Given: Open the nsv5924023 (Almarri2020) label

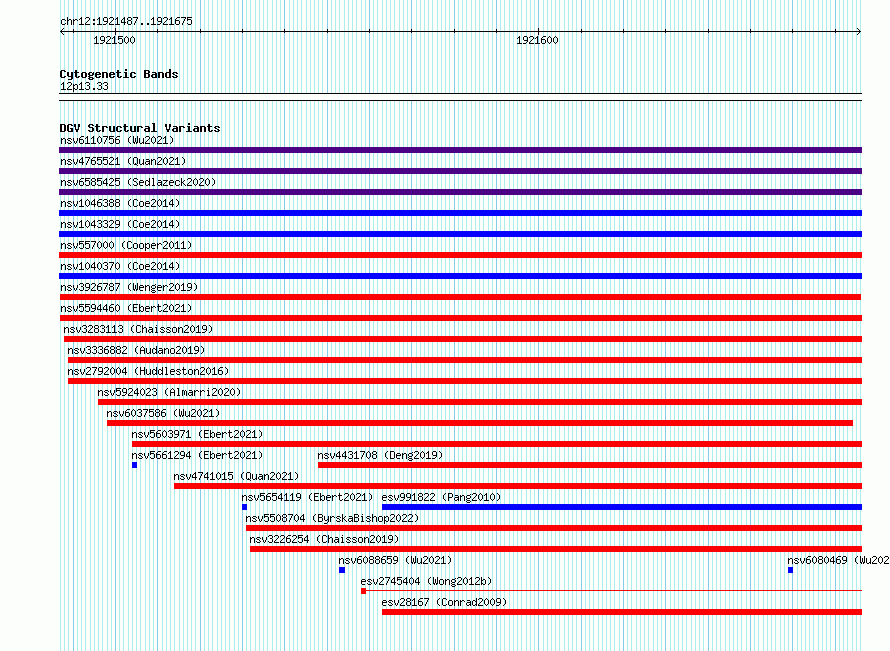Looking at the screenshot, I should (x=169, y=392).
